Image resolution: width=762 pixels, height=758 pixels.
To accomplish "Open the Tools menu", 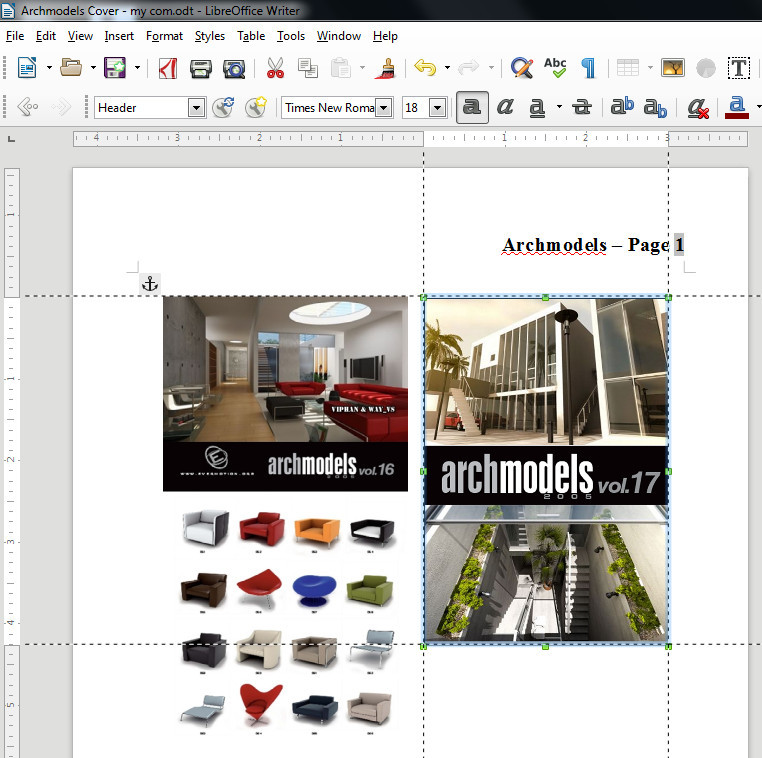I will click(x=291, y=36).
